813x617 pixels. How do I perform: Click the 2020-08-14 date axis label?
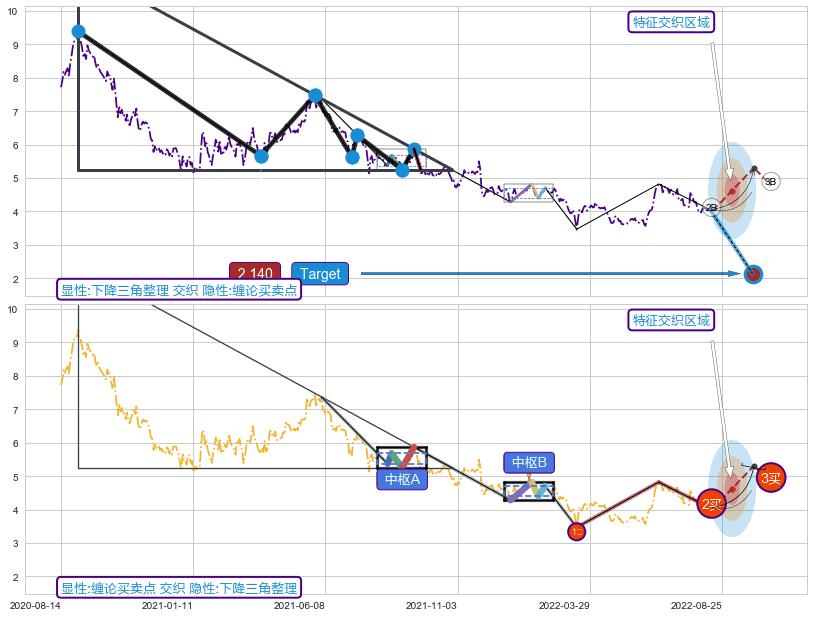(35, 605)
